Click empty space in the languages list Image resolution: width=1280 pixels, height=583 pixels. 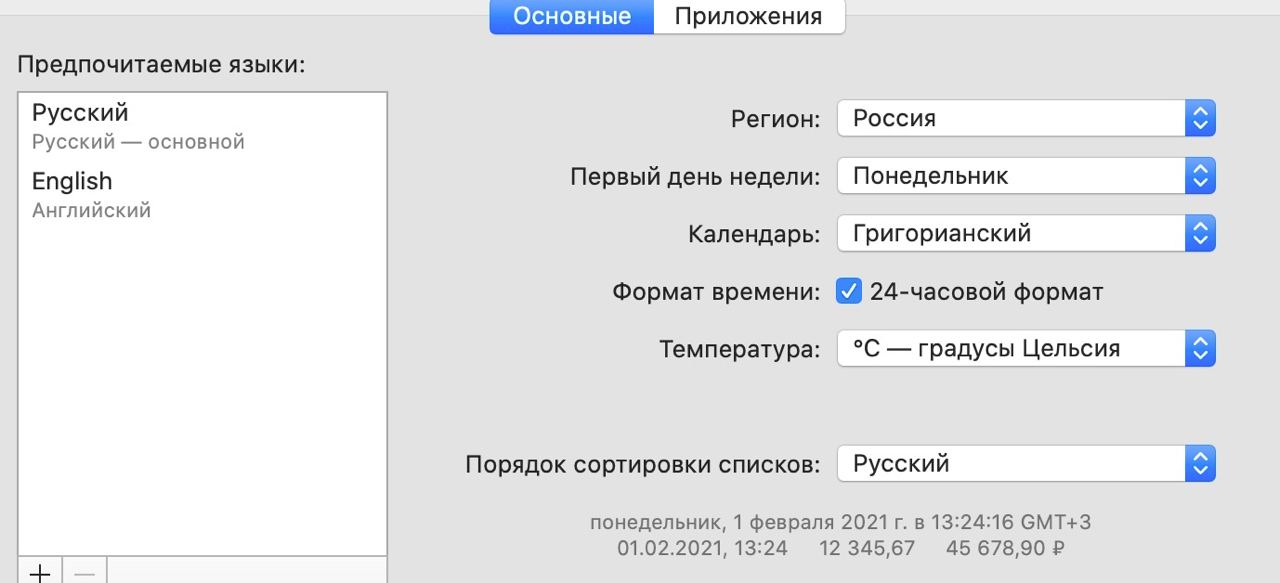pyautogui.click(x=202, y=400)
